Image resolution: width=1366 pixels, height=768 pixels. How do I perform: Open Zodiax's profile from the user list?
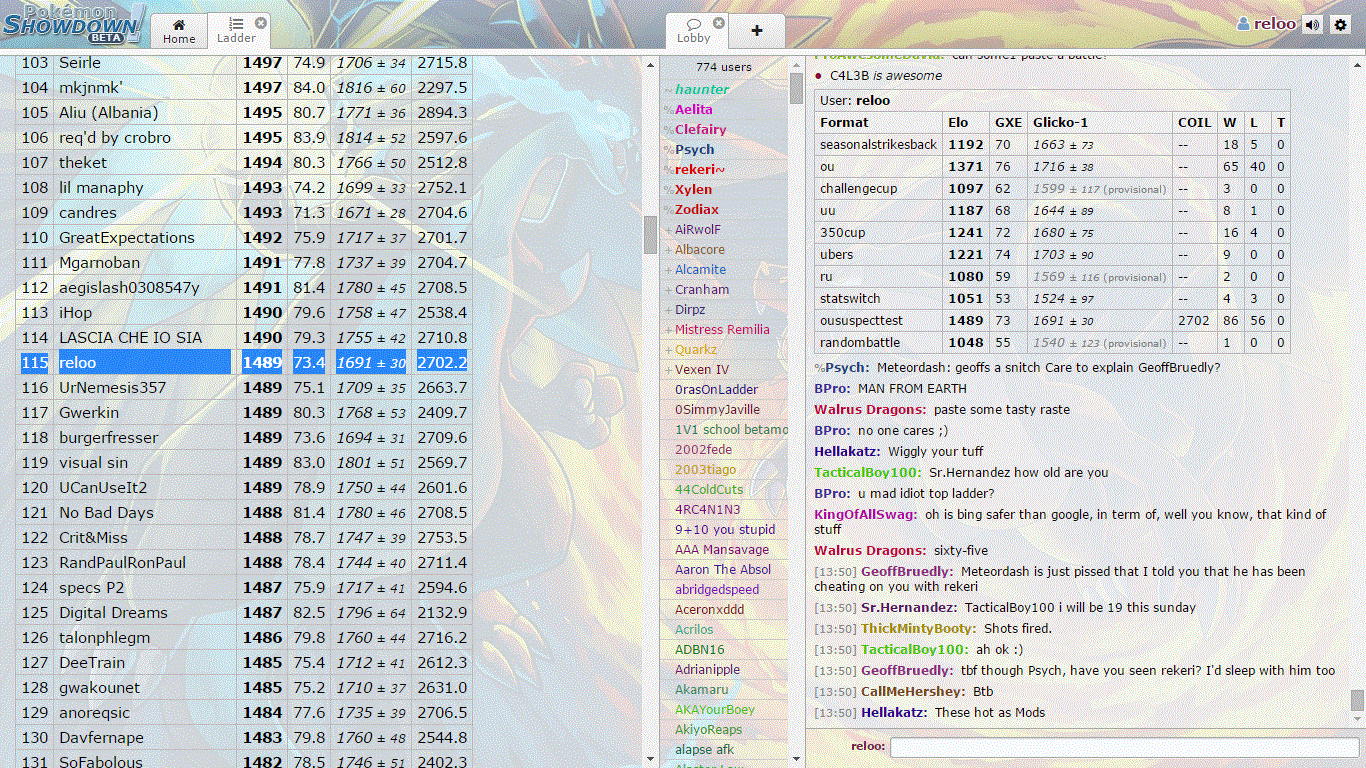point(696,210)
